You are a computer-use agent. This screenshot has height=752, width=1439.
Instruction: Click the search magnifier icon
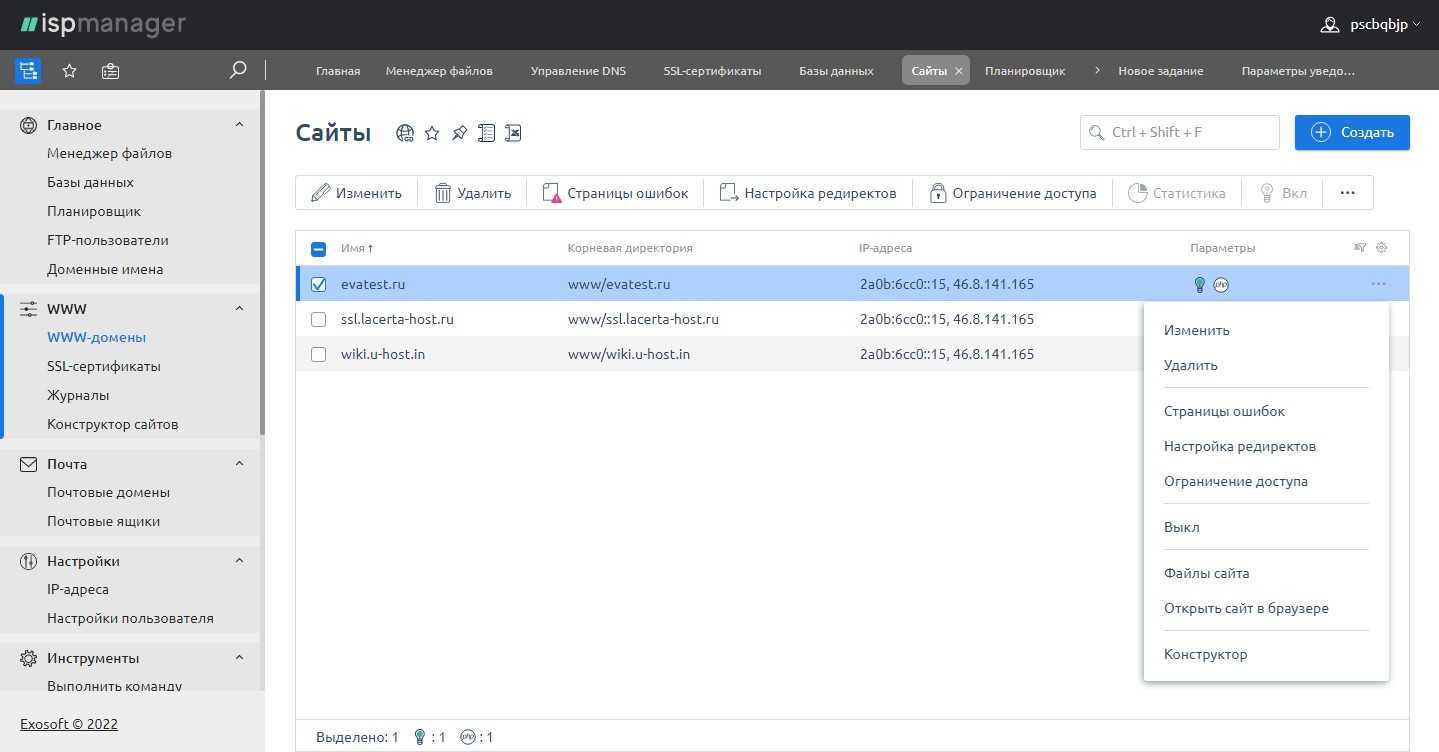(x=238, y=70)
